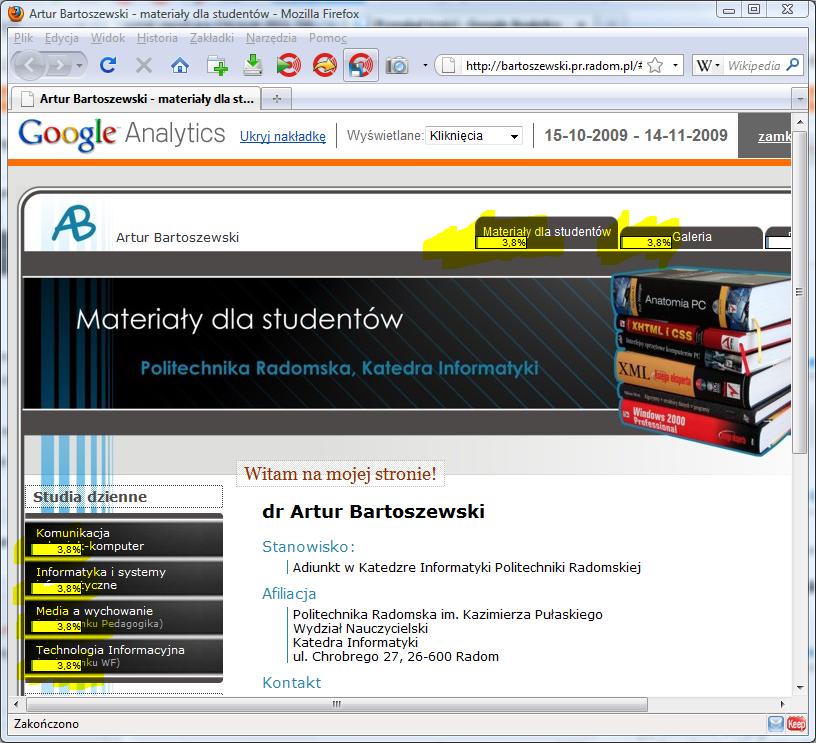Stop loading with the grey X icon
This screenshot has height=743, width=816.
(144, 66)
